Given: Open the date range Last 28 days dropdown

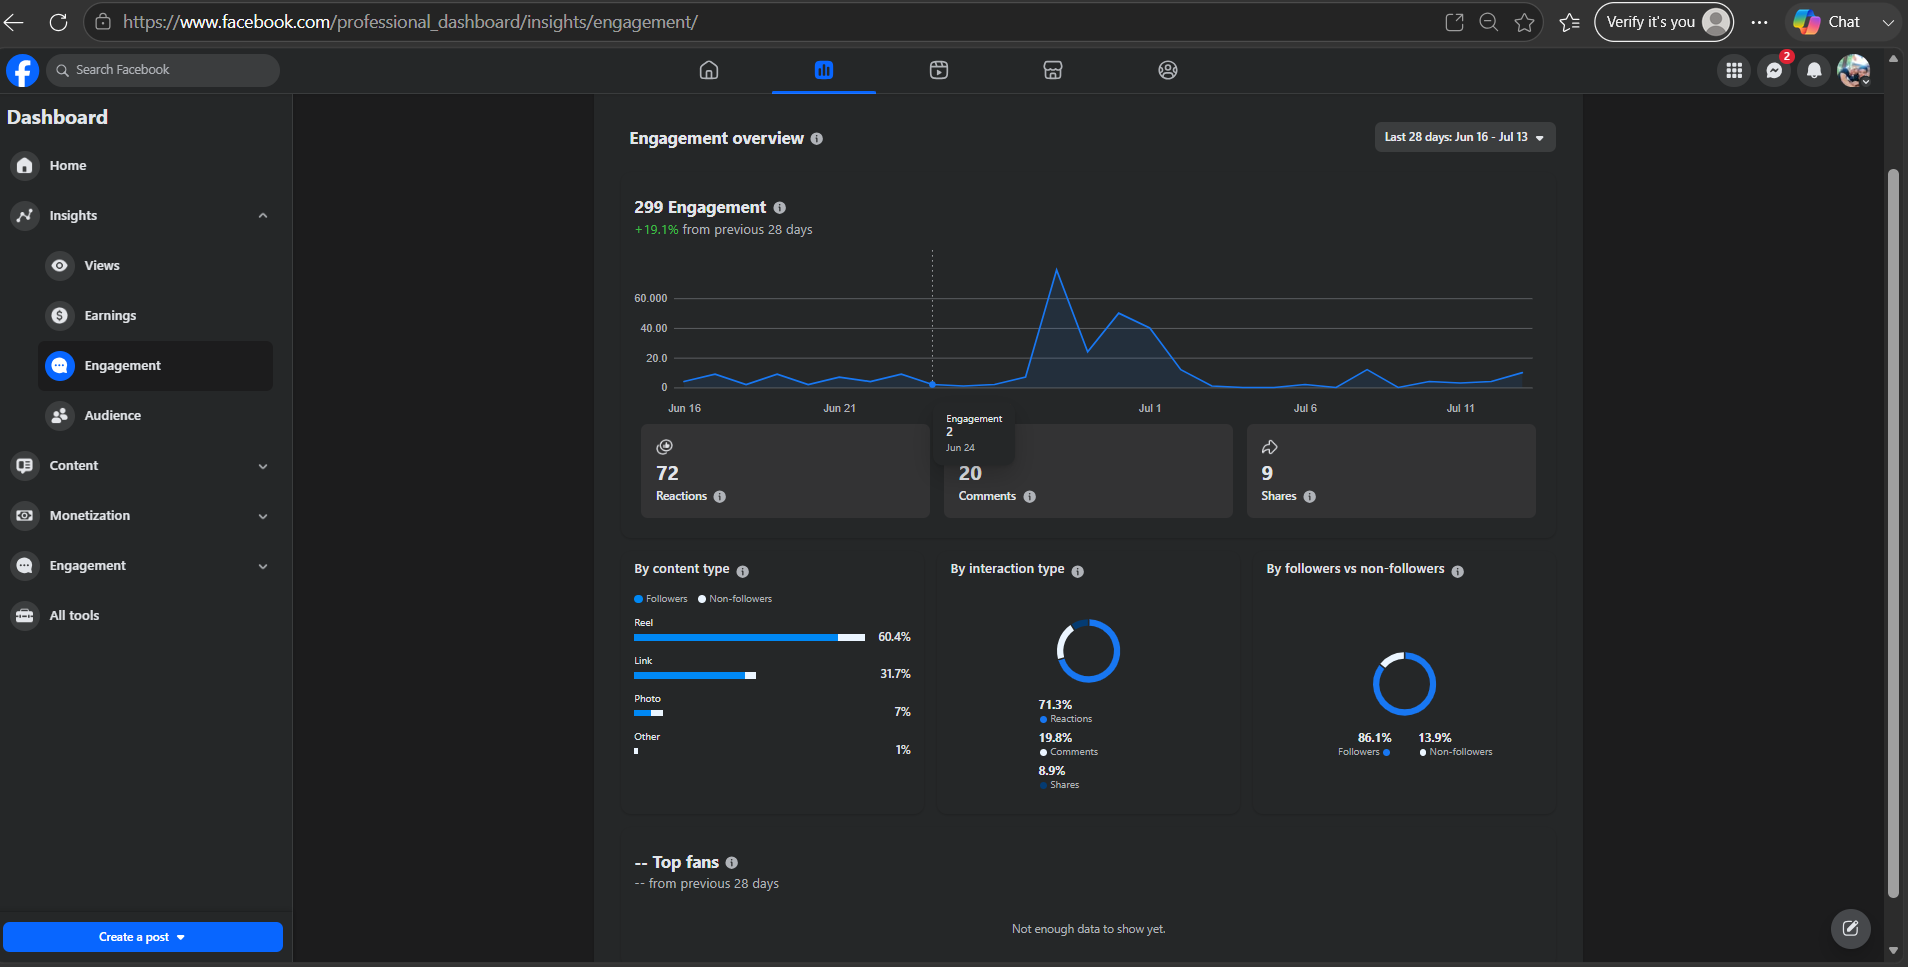Looking at the screenshot, I should click(x=1465, y=137).
